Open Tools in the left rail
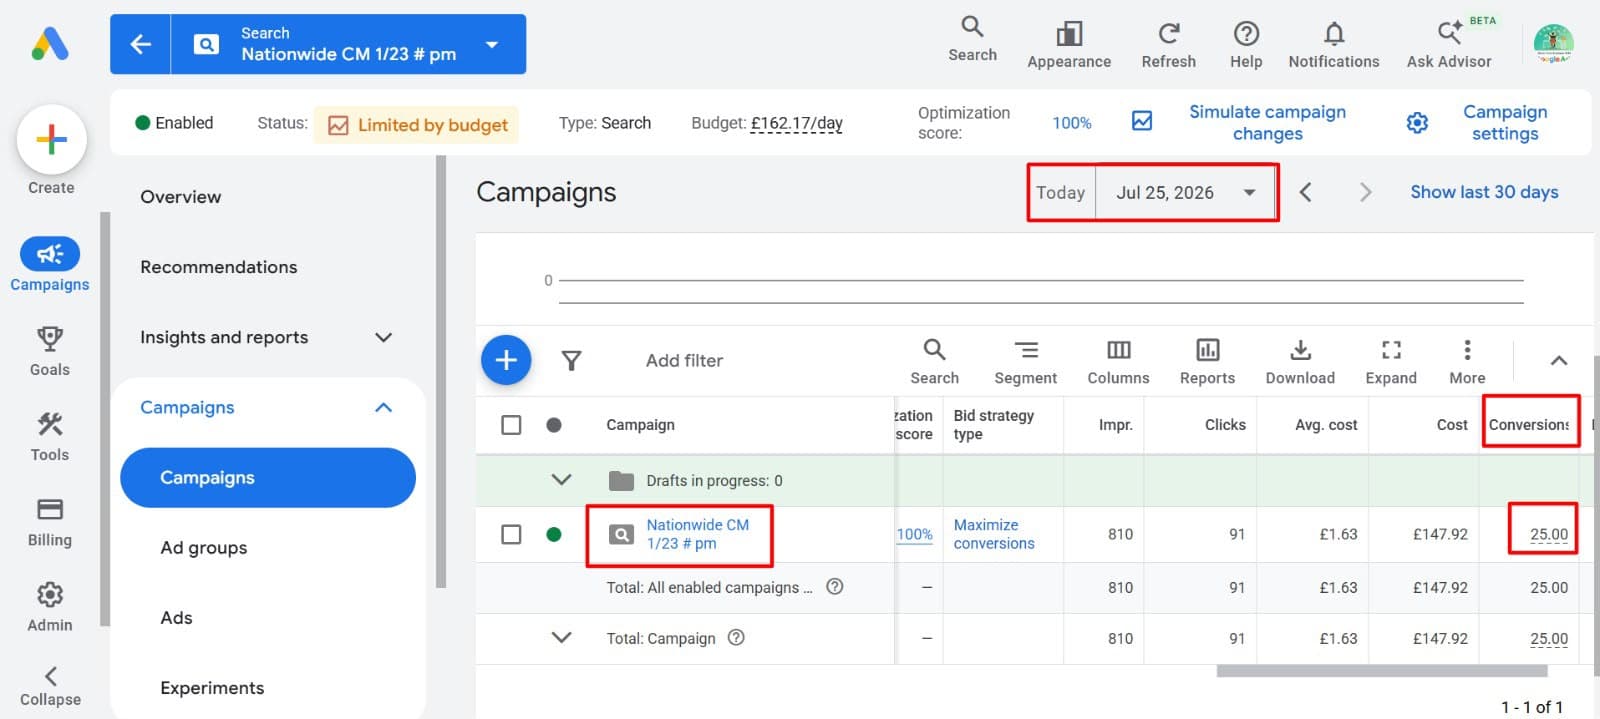 (x=50, y=436)
